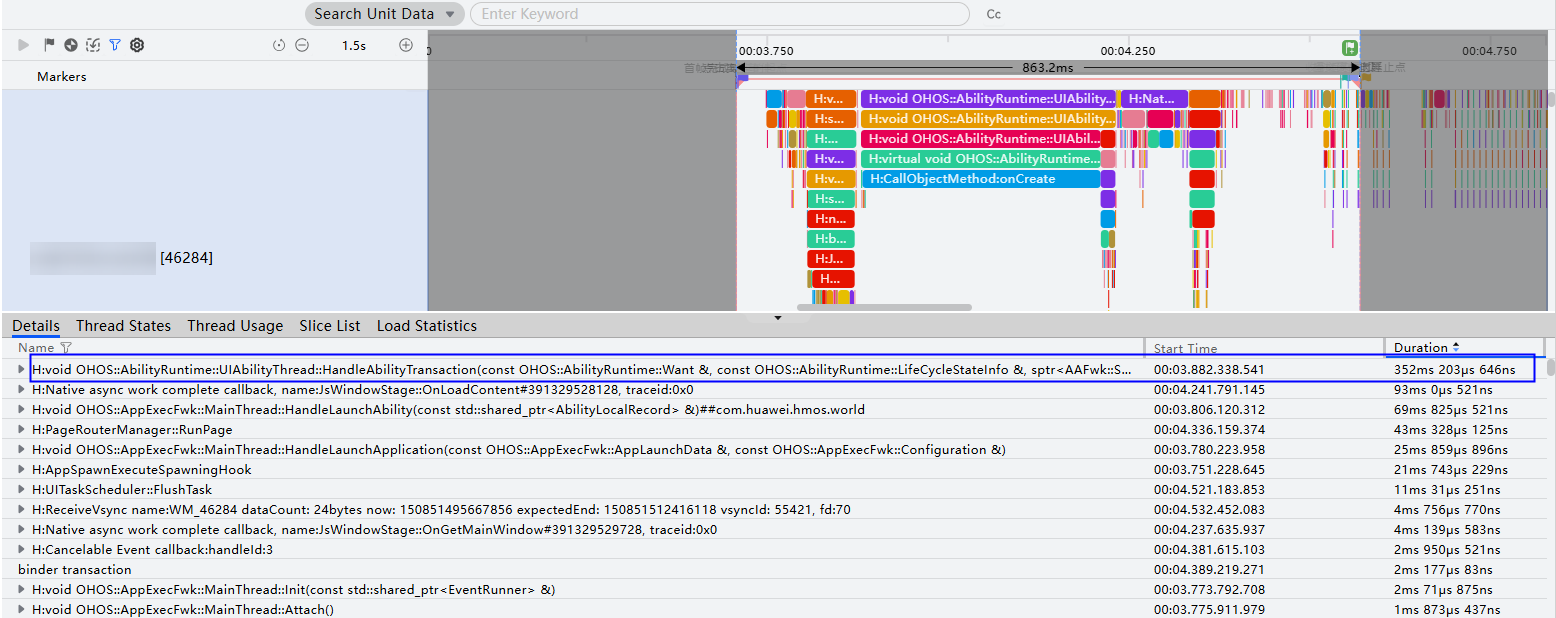Open the gear settings icon
Viewport: 1556px width, 618px height.
pyautogui.click(x=137, y=45)
